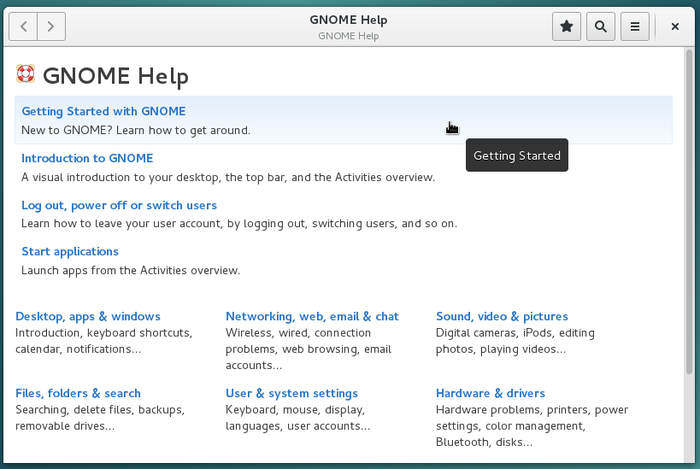Click the GNOME Help page heading
The width and height of the screenshot is (700, 469).
116,76
